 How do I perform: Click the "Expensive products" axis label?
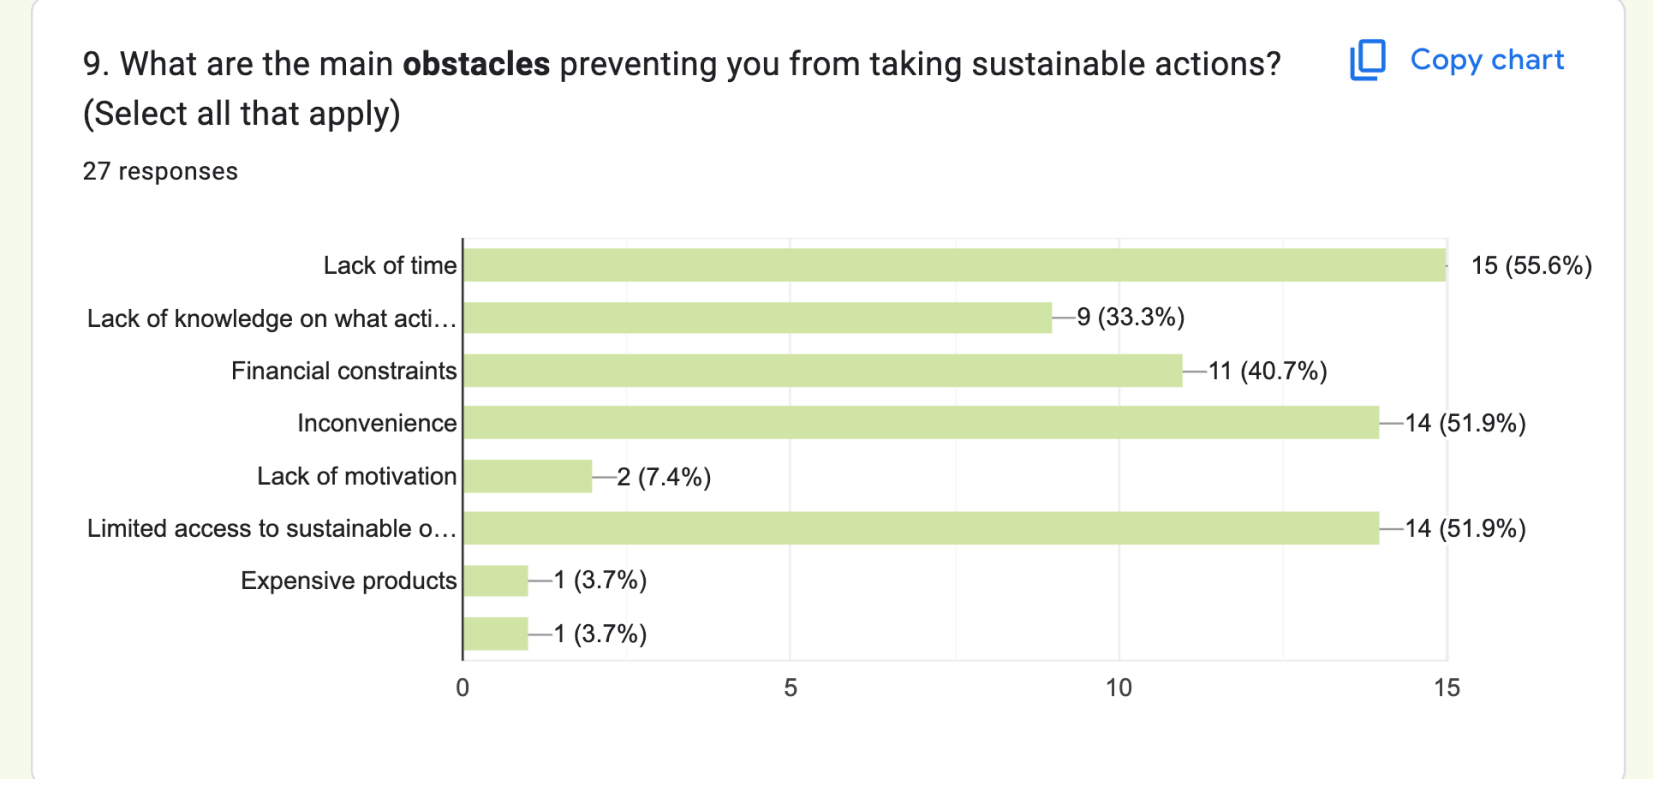(x=348, y=581)
